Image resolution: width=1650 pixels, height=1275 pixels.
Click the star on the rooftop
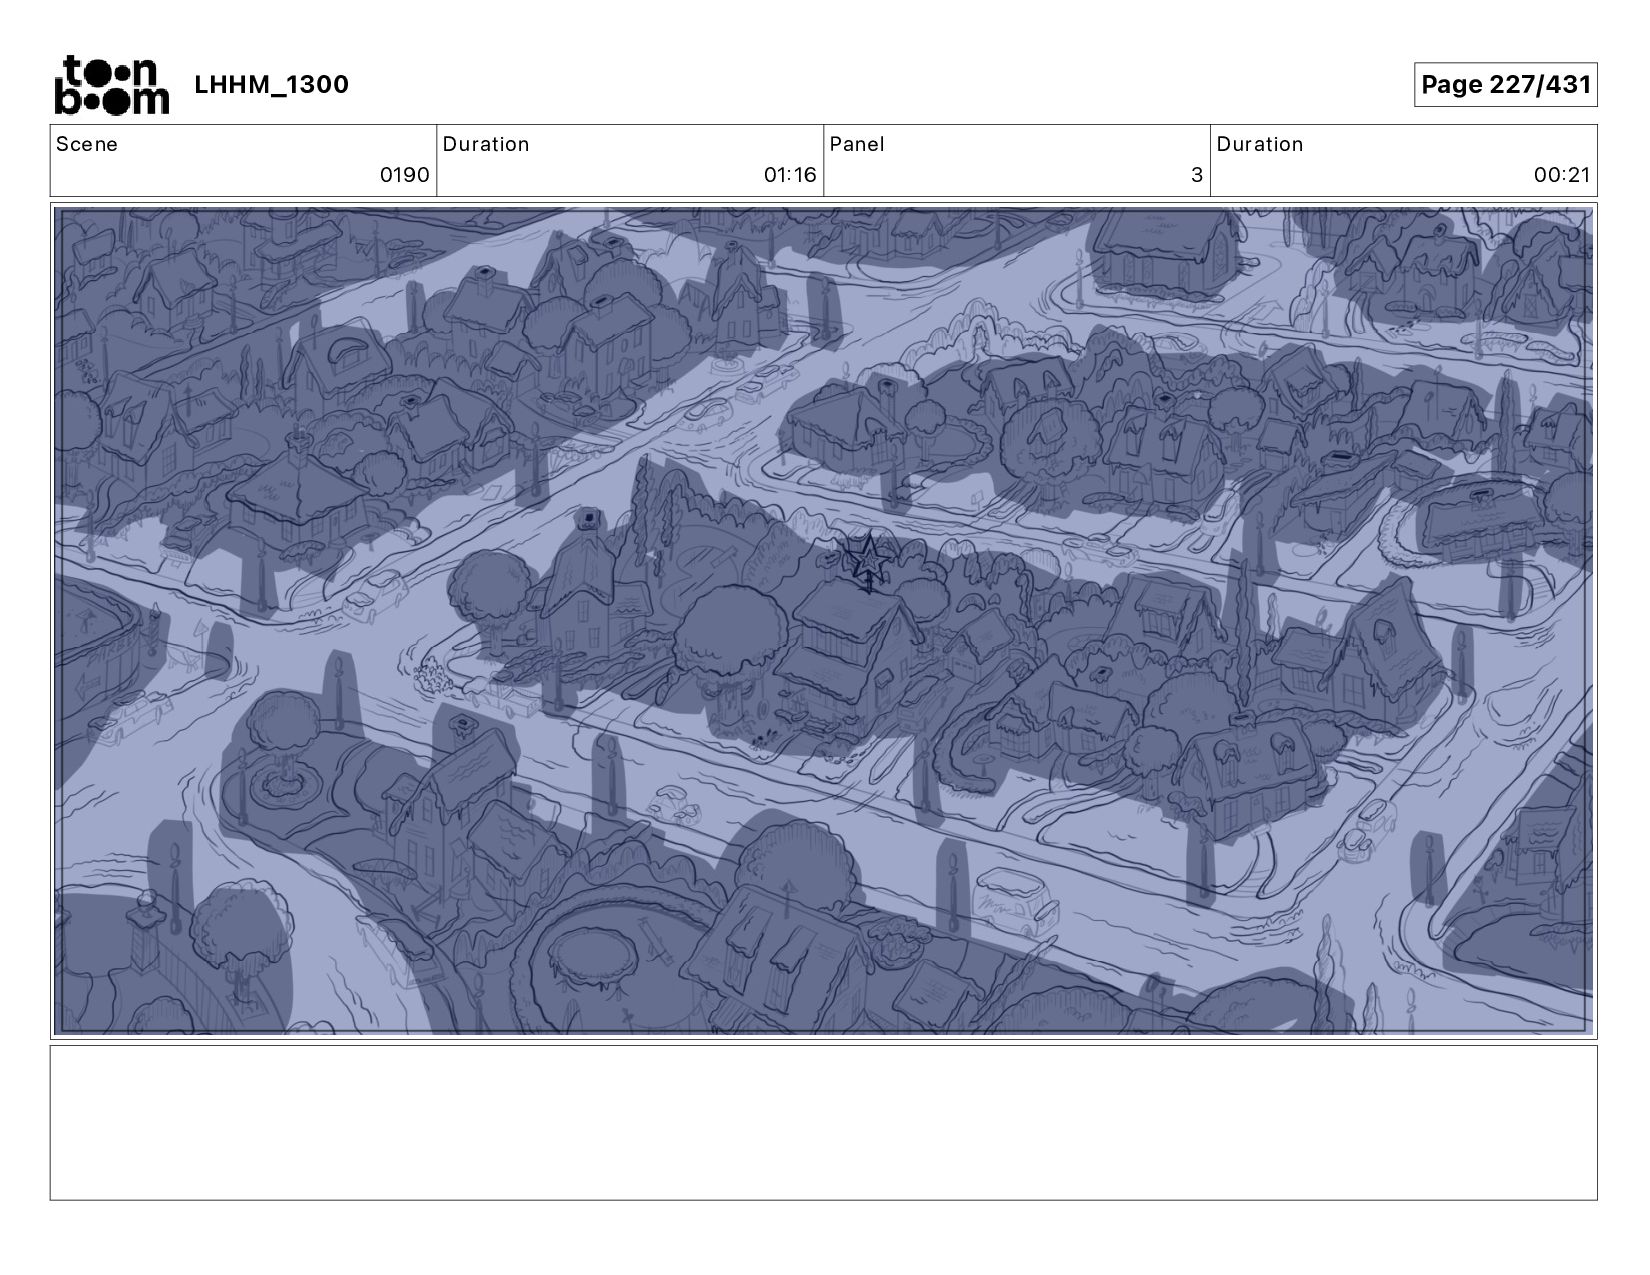tap(866, 560)
